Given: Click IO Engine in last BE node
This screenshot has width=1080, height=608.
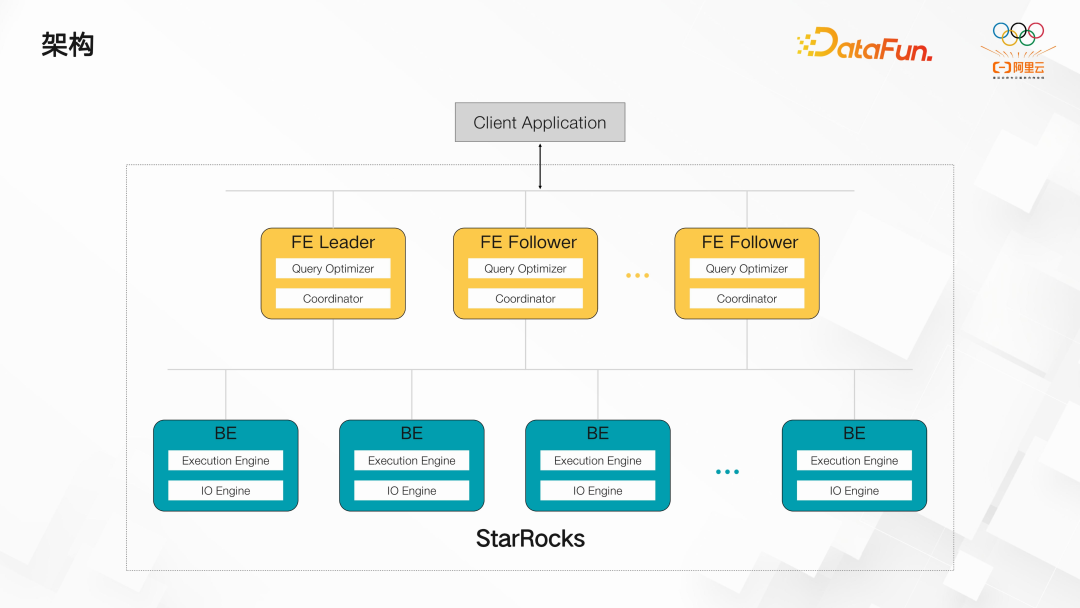Looking at the screenshot, I should pyautogui.click(x=854, y=490).
